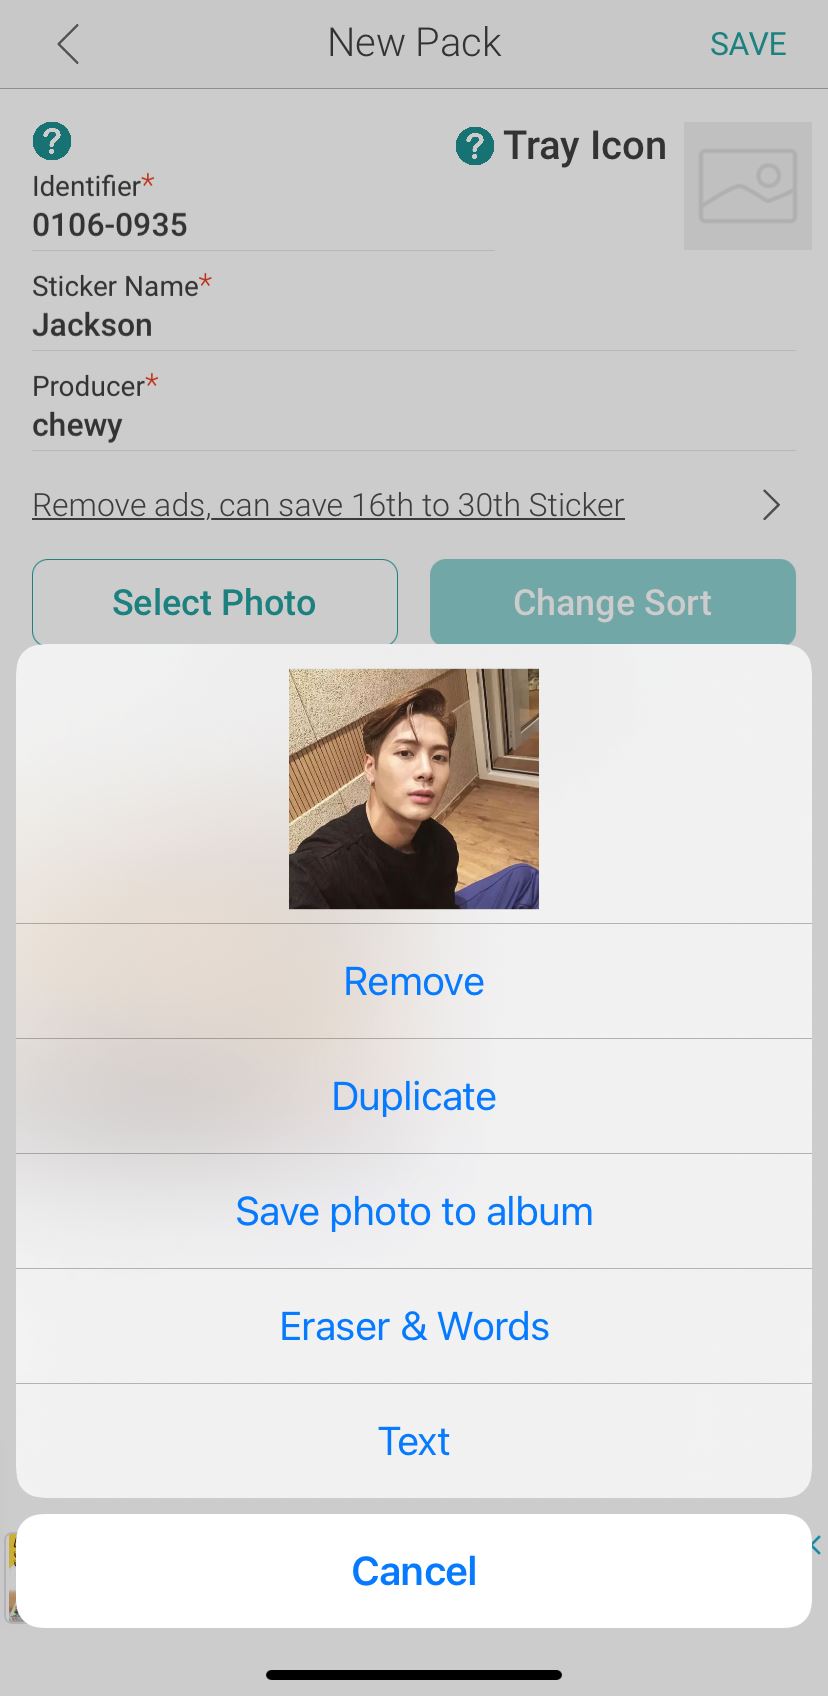This screenshot has width=828, height=1696.
Task: Tap the selfie photo thumbnail
Action: [x=414, y=788]
